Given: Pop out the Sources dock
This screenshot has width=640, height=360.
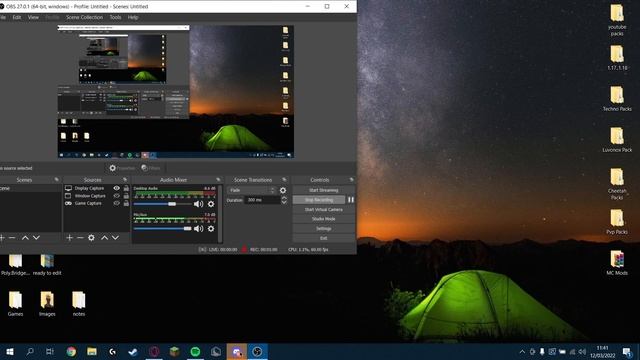Looking at the screenshot, I should [125, 180].
